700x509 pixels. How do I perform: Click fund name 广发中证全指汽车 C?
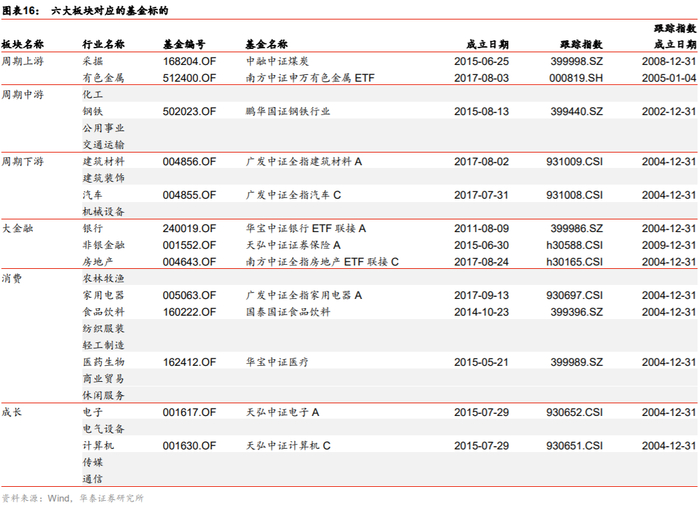[293, 195]
